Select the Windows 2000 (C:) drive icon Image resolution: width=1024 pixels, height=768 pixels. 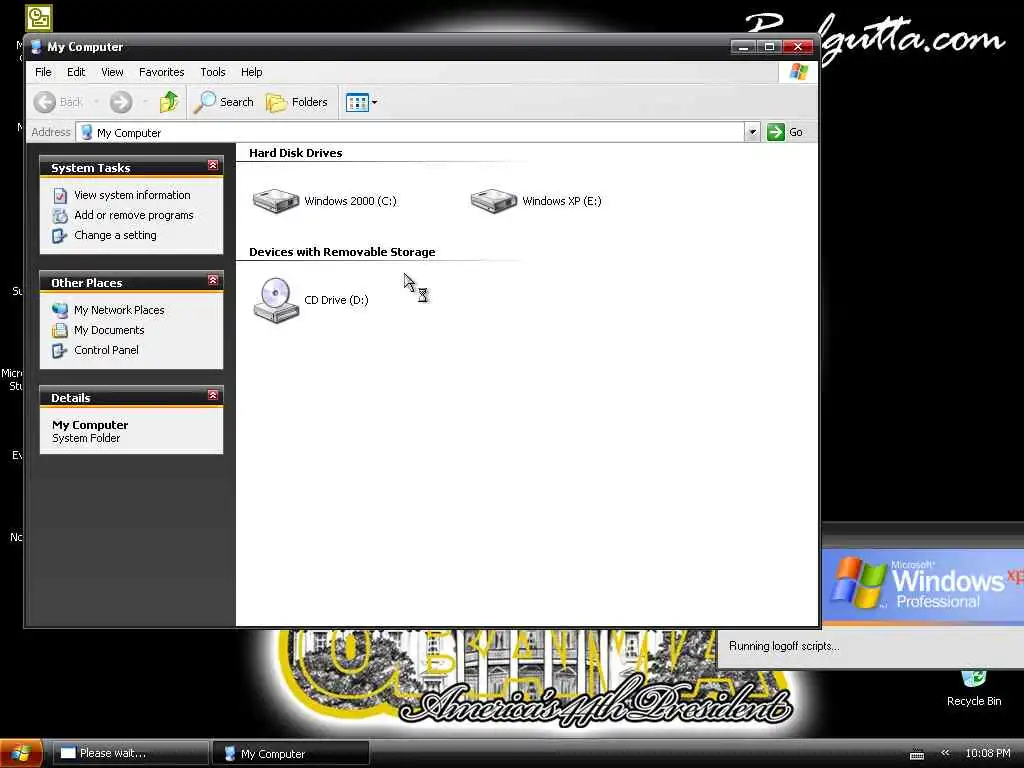click(276, 200)
